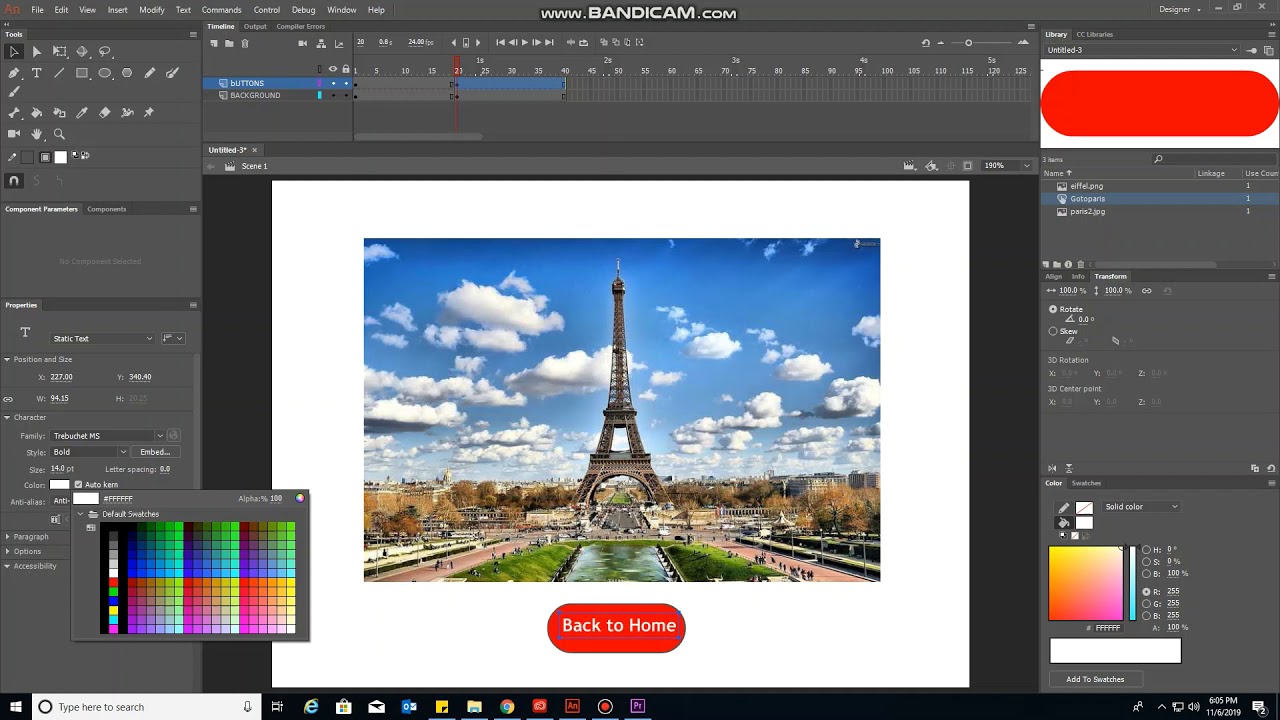Select the Skew radio button
This screenshot has width=1280, height=720.
[x=1053, y=331]
